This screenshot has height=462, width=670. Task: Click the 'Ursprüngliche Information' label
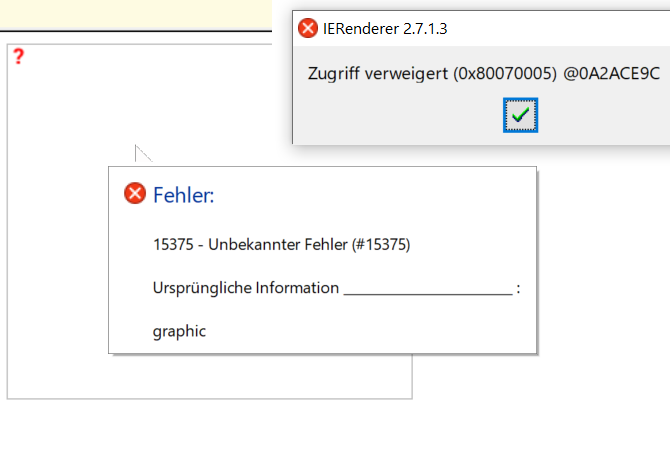(246, 288)
